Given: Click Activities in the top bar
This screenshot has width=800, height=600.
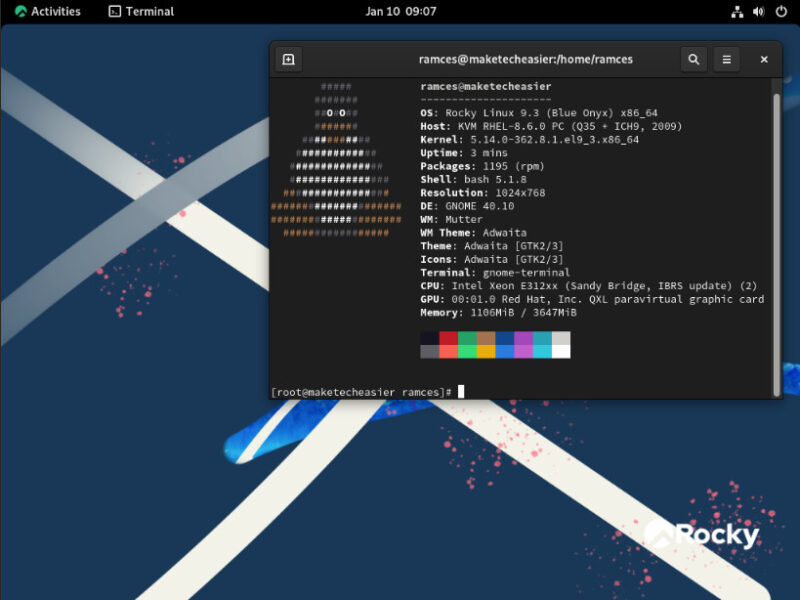Looking at the screenshot, I should tap(46, 11).
